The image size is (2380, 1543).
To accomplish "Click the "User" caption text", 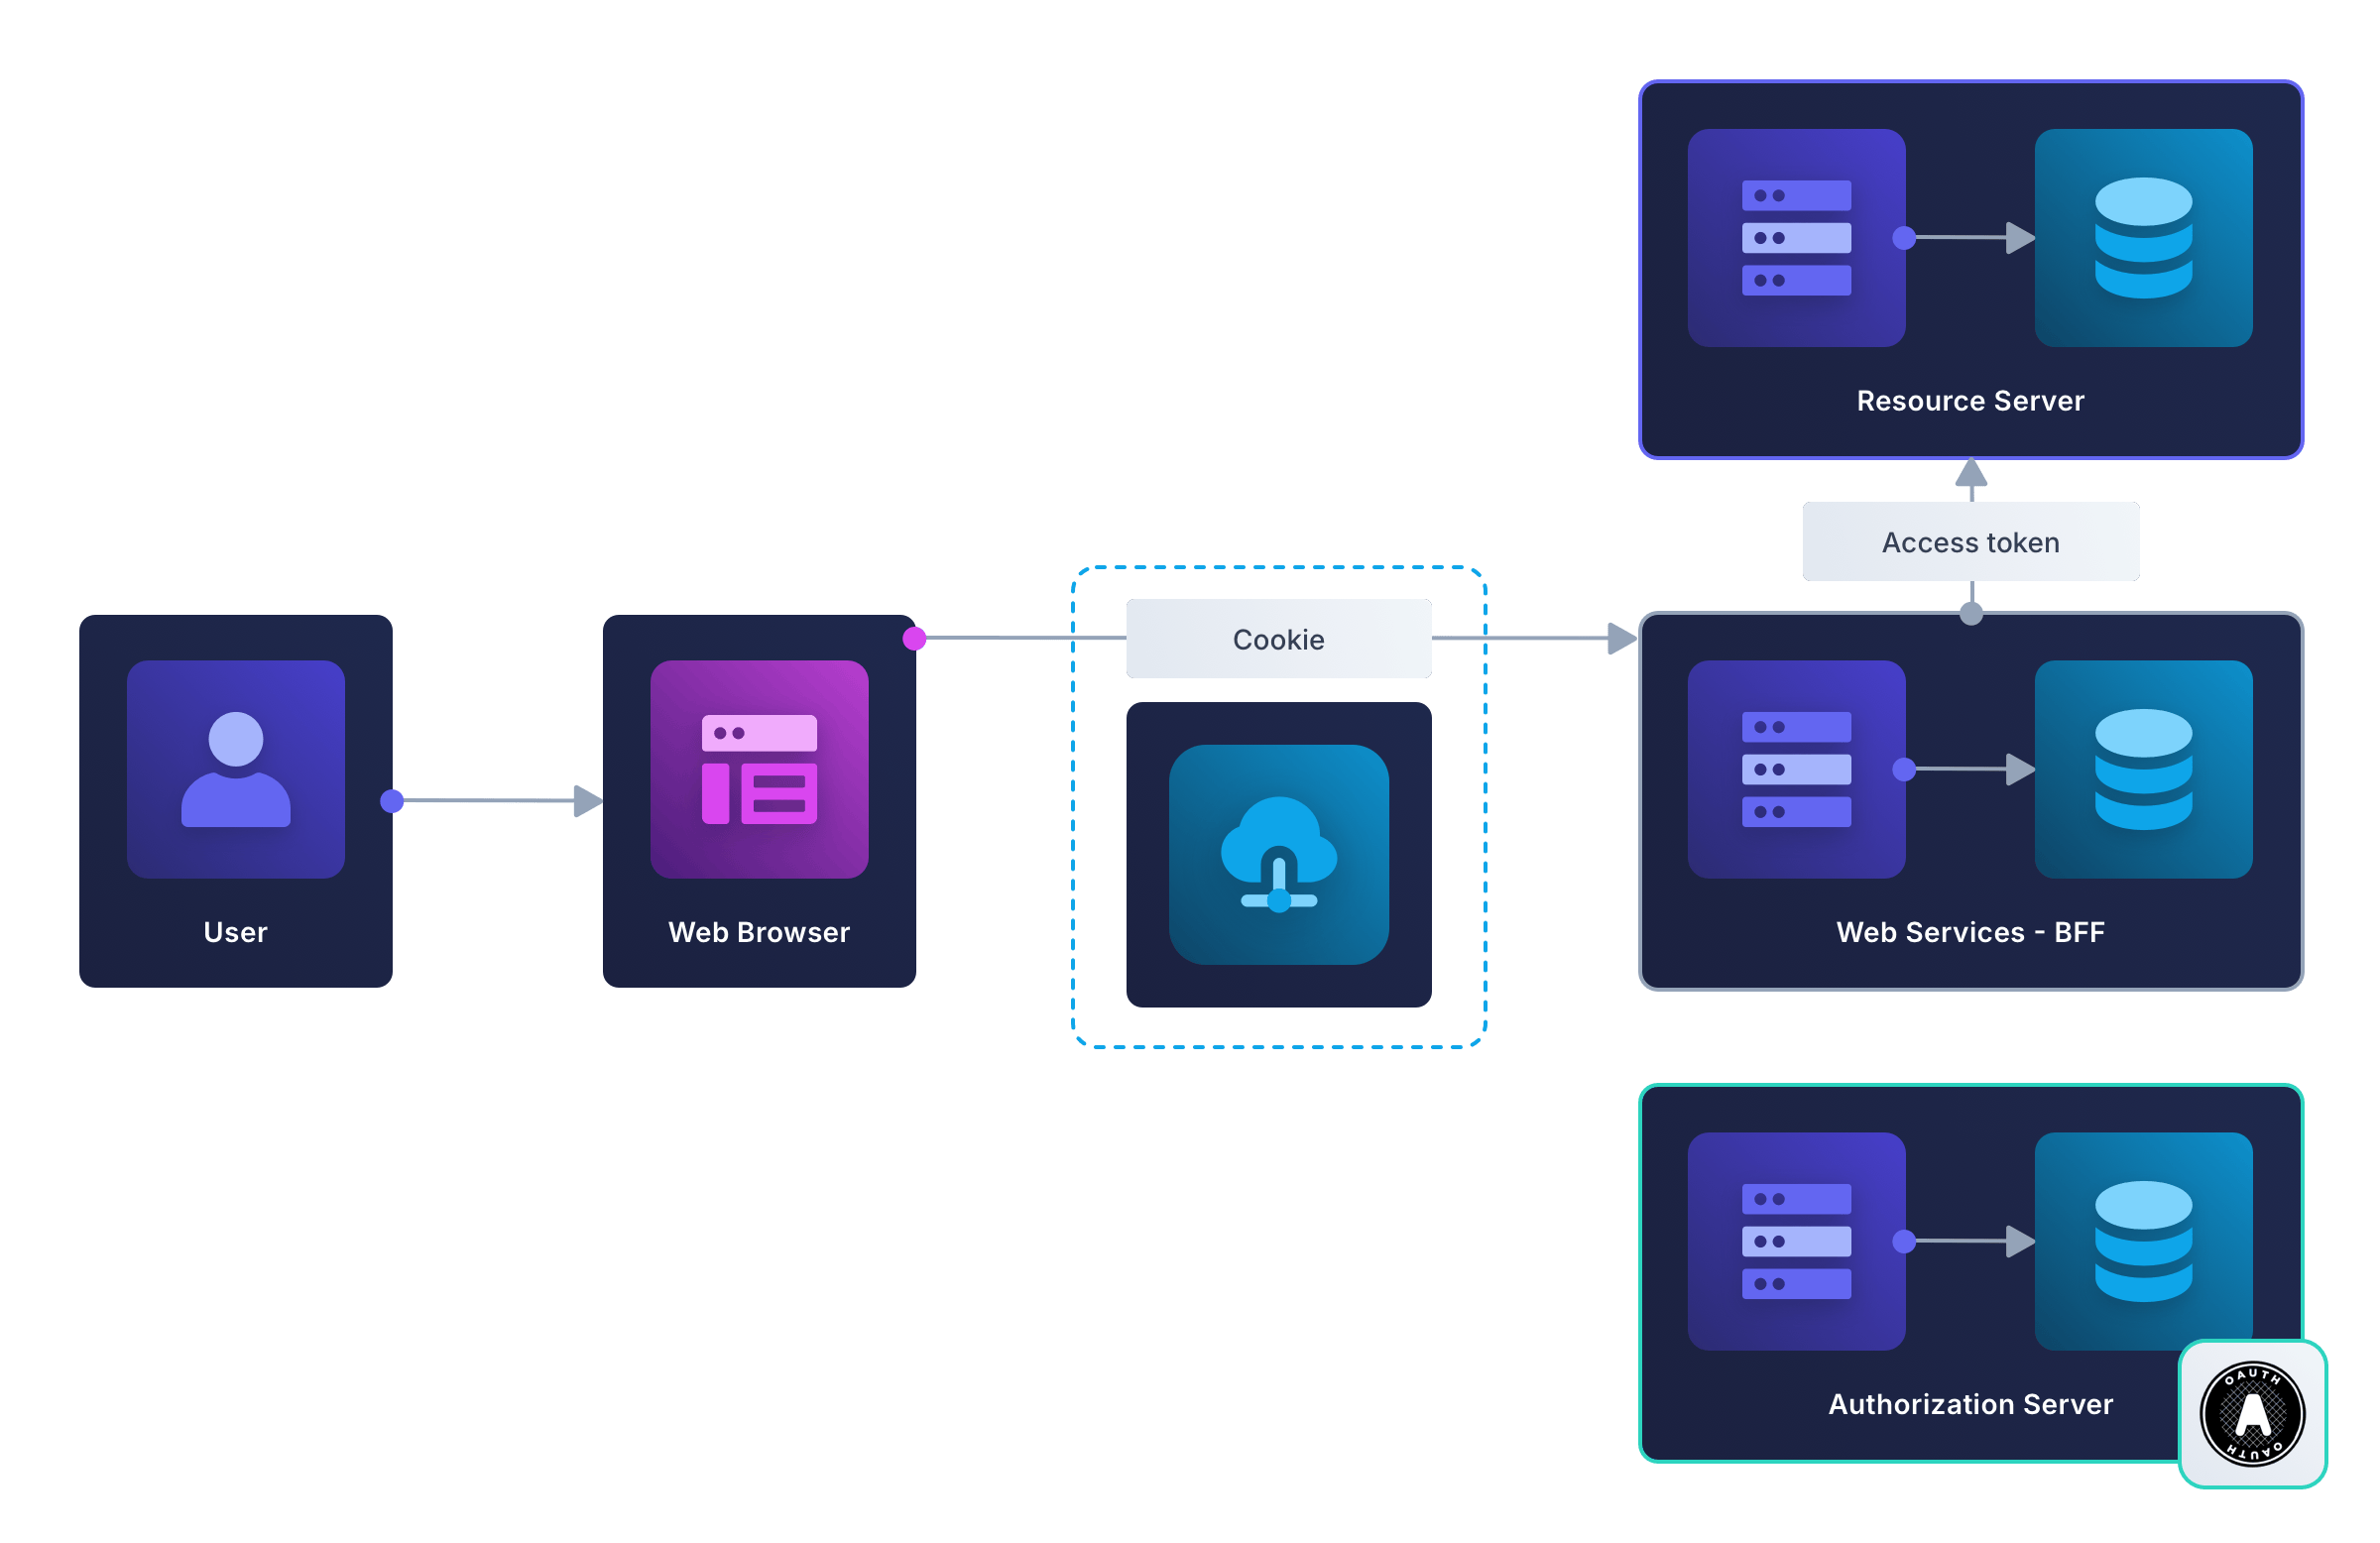I will coord(236,932).
